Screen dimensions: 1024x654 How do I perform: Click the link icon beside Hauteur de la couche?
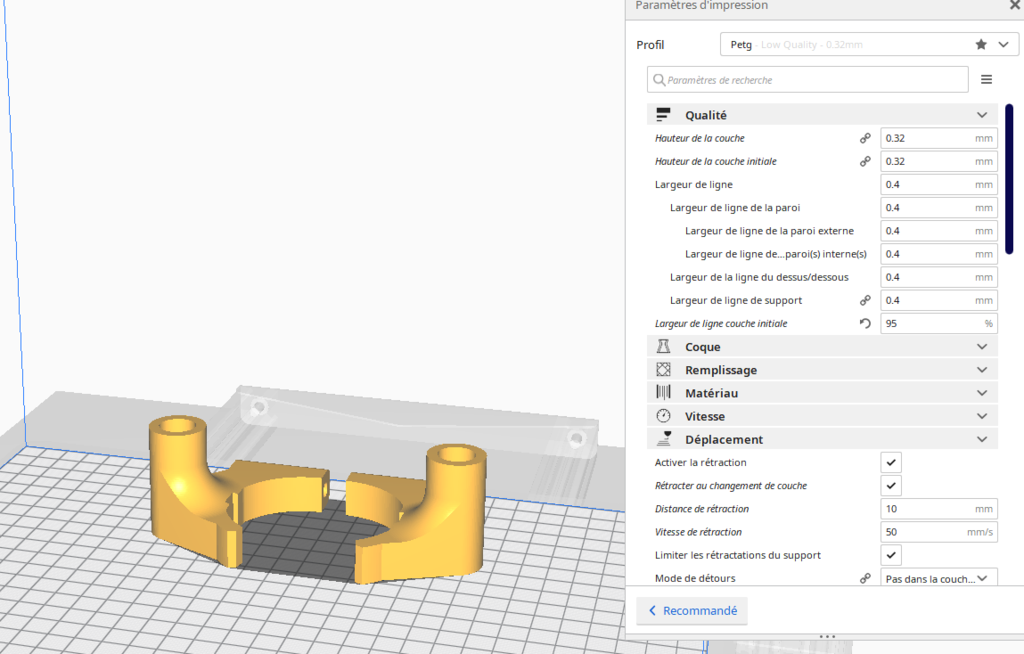coord(864,138)
